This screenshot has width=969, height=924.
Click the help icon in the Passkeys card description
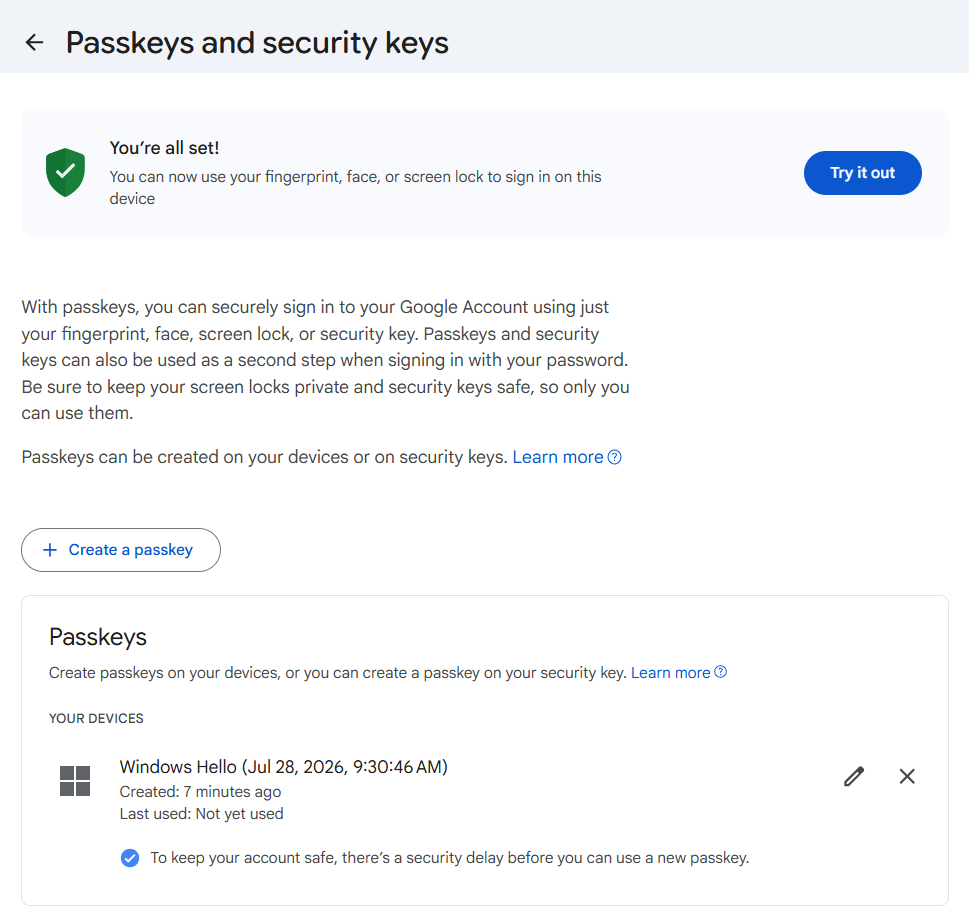(x=721, y=672)
